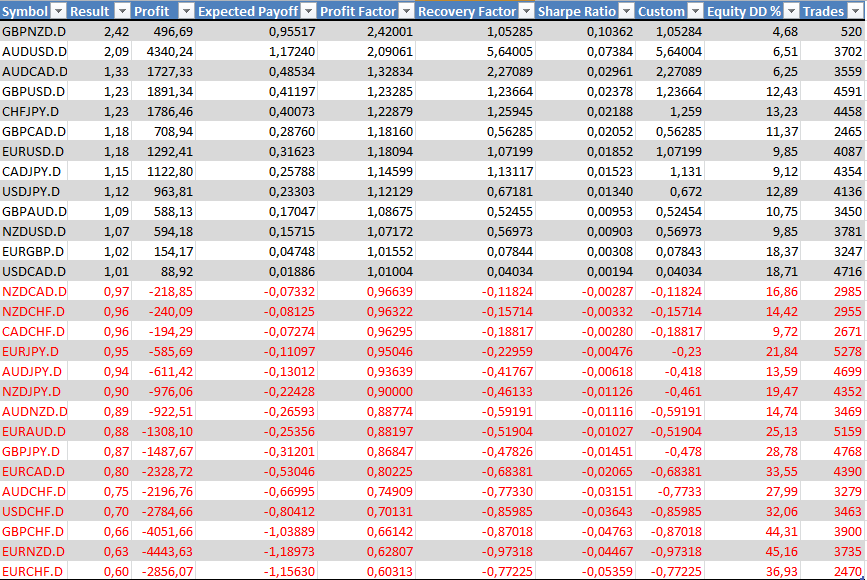867x580 pixels.
Task: Select the GBPNZD.D symbol cell
Action: pyautogui.click(x=34, y=32)
